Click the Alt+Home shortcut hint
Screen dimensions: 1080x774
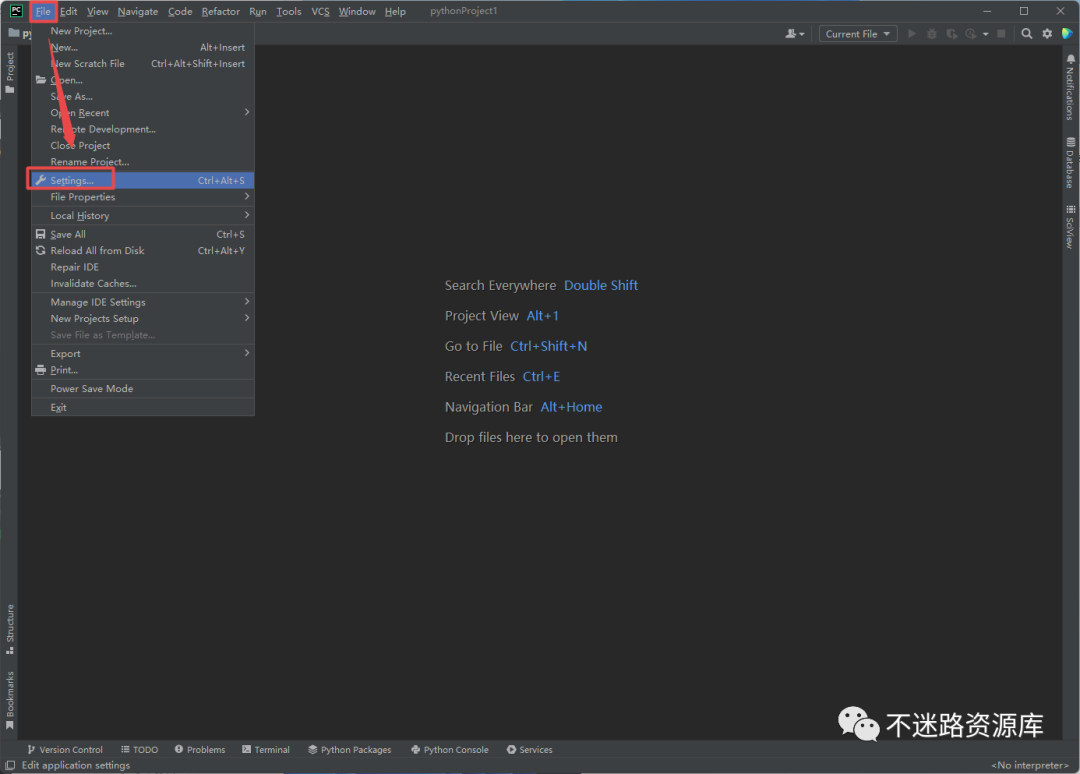571,407
